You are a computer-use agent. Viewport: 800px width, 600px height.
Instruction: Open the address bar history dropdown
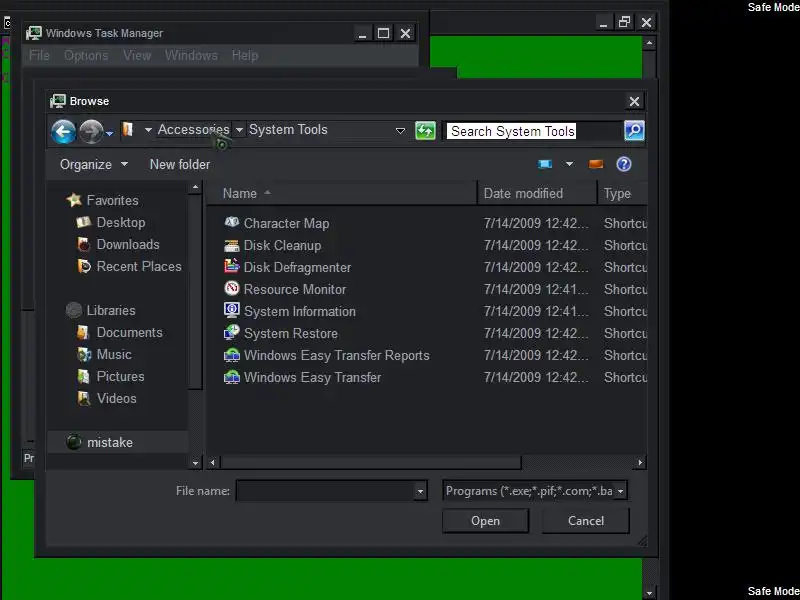401,131
